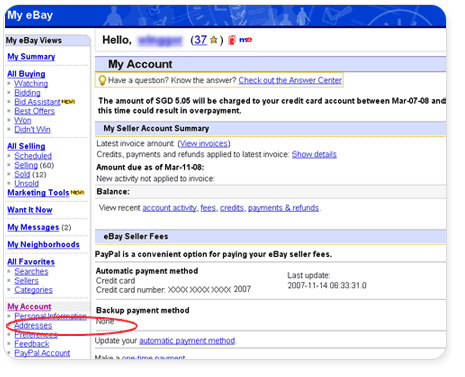Open Addresses under My Account
This screenshot has height=377, width=465.
pyautogui.click(x=33, y=325)
